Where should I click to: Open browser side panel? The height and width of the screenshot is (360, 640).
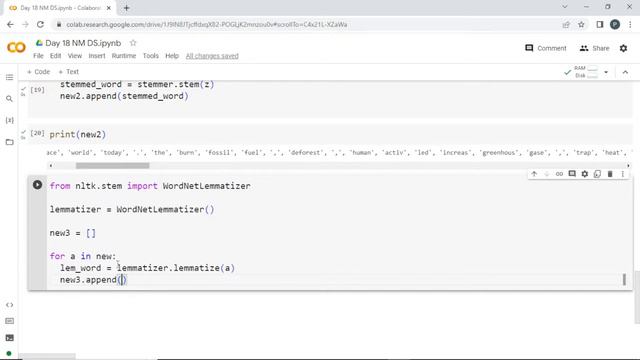[600, 24]
